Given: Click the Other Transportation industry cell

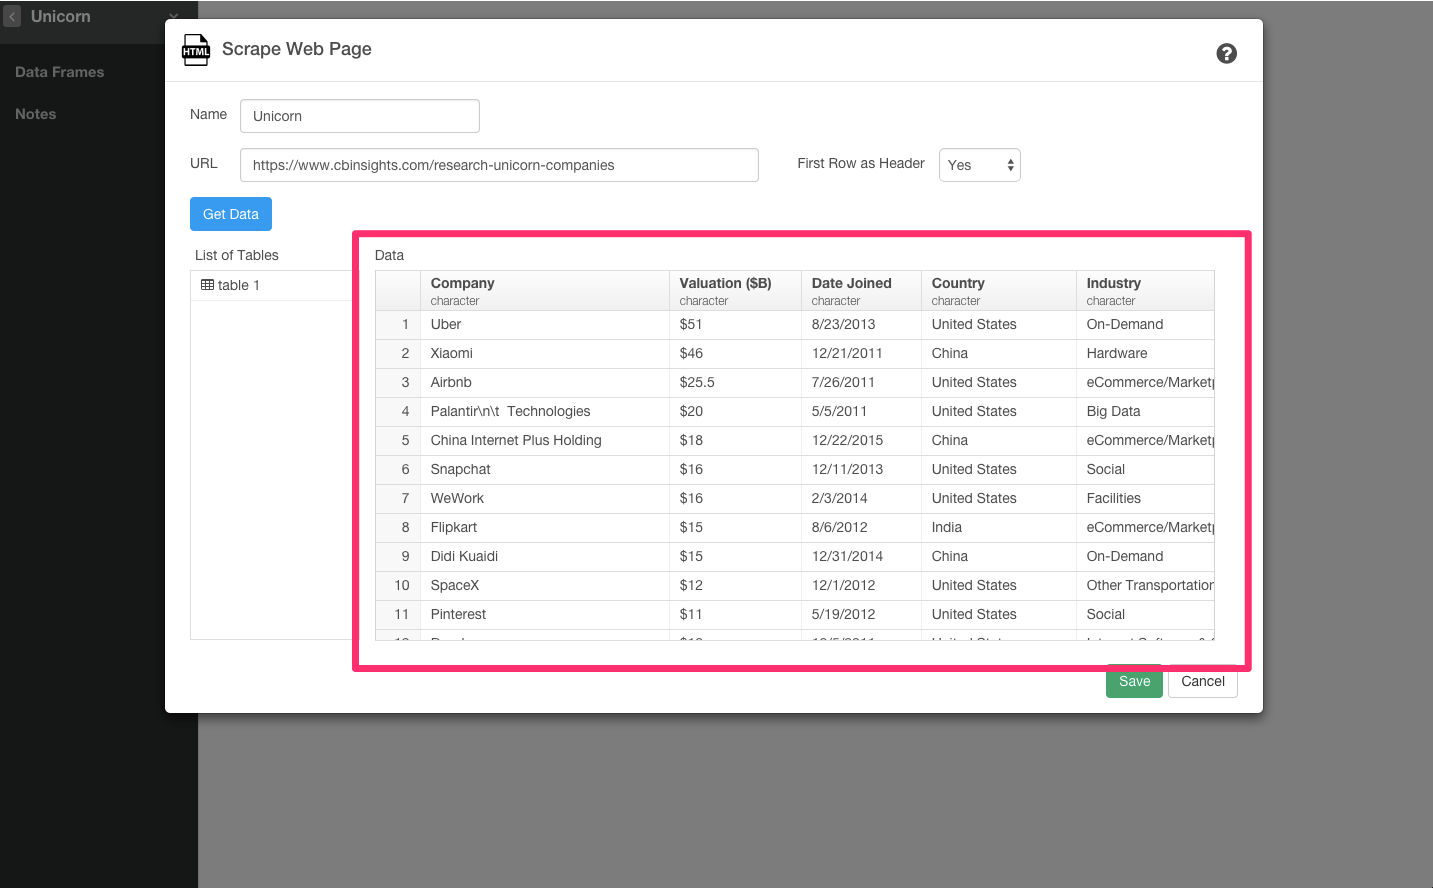Looking at the screenshot, I should click(x=1145, y=585).
